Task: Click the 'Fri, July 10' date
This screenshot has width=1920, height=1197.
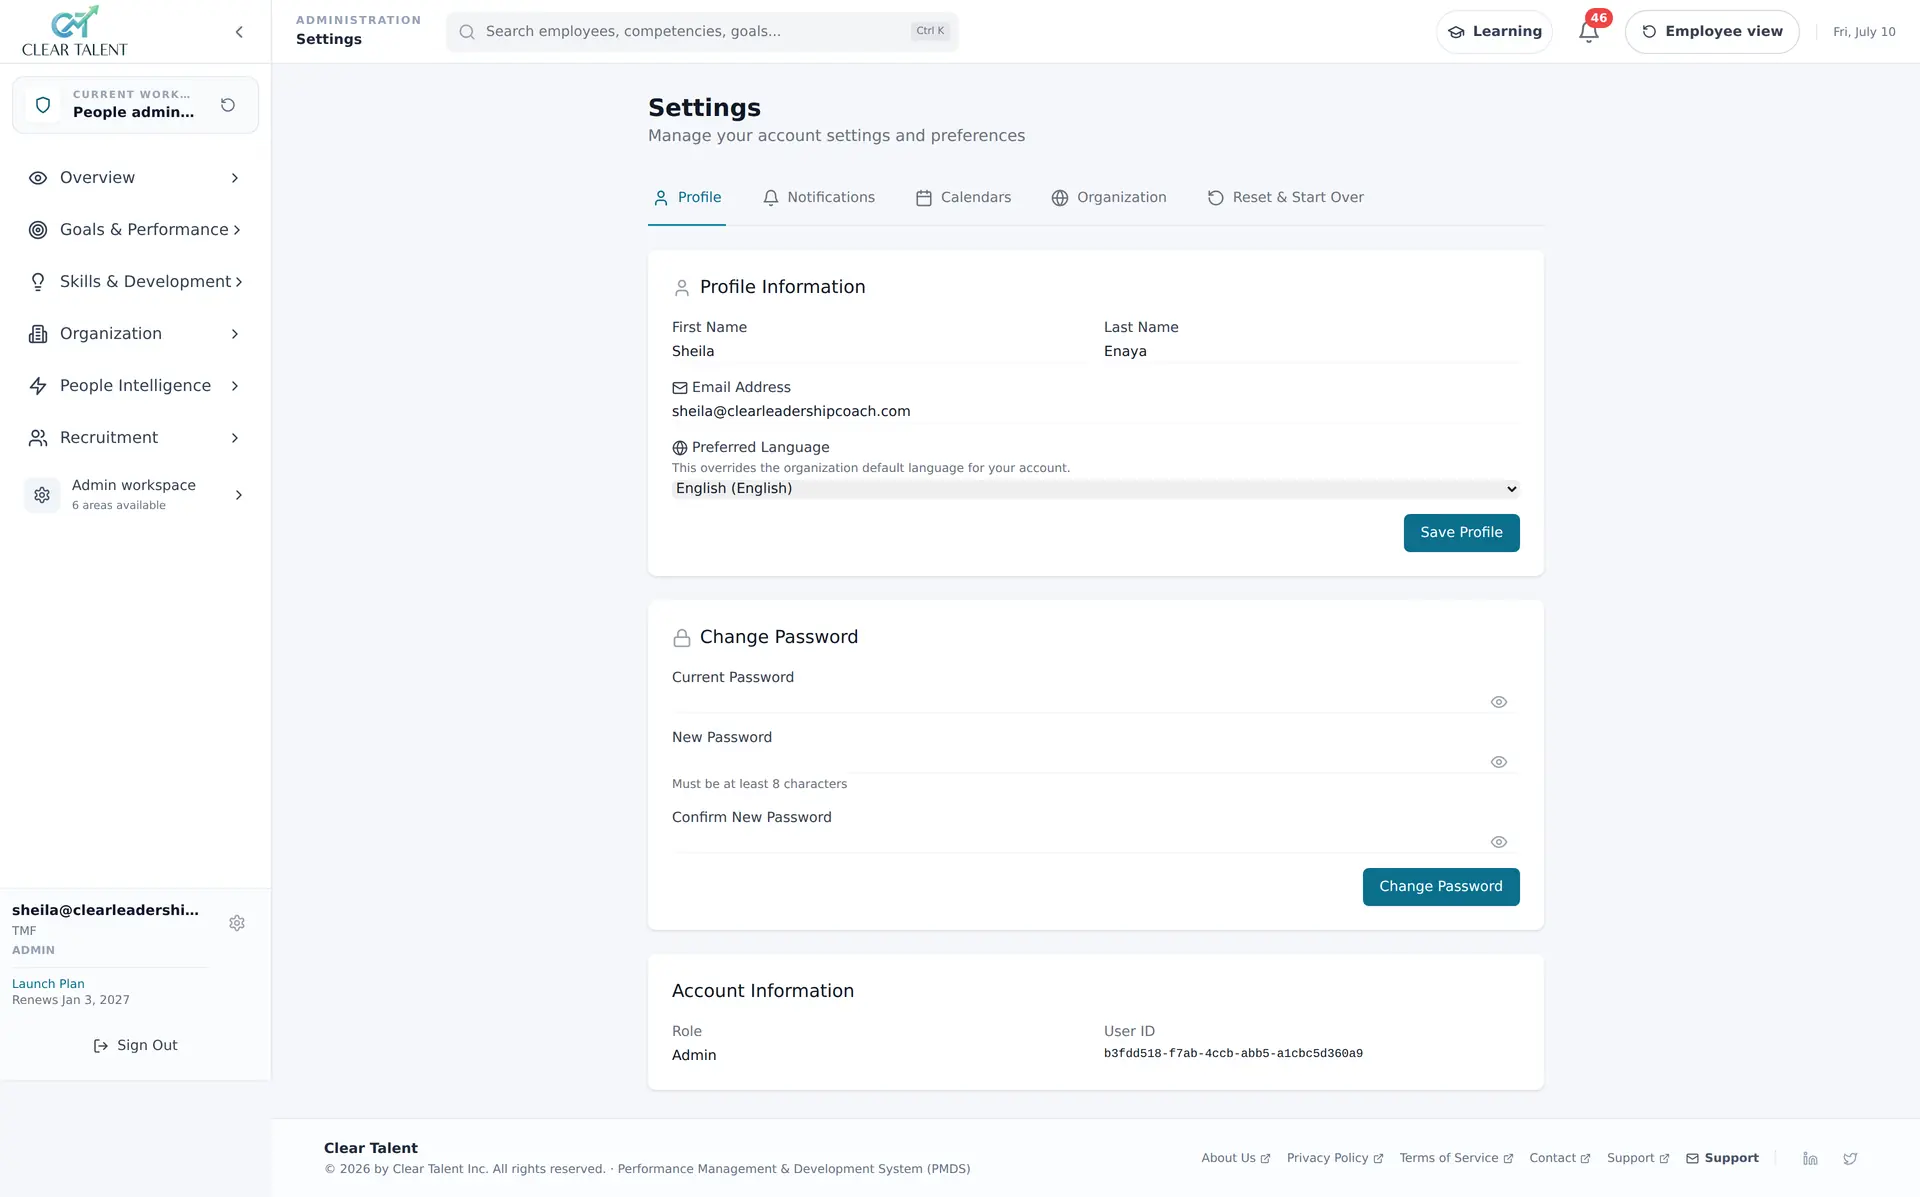Action: point(1864,32)
